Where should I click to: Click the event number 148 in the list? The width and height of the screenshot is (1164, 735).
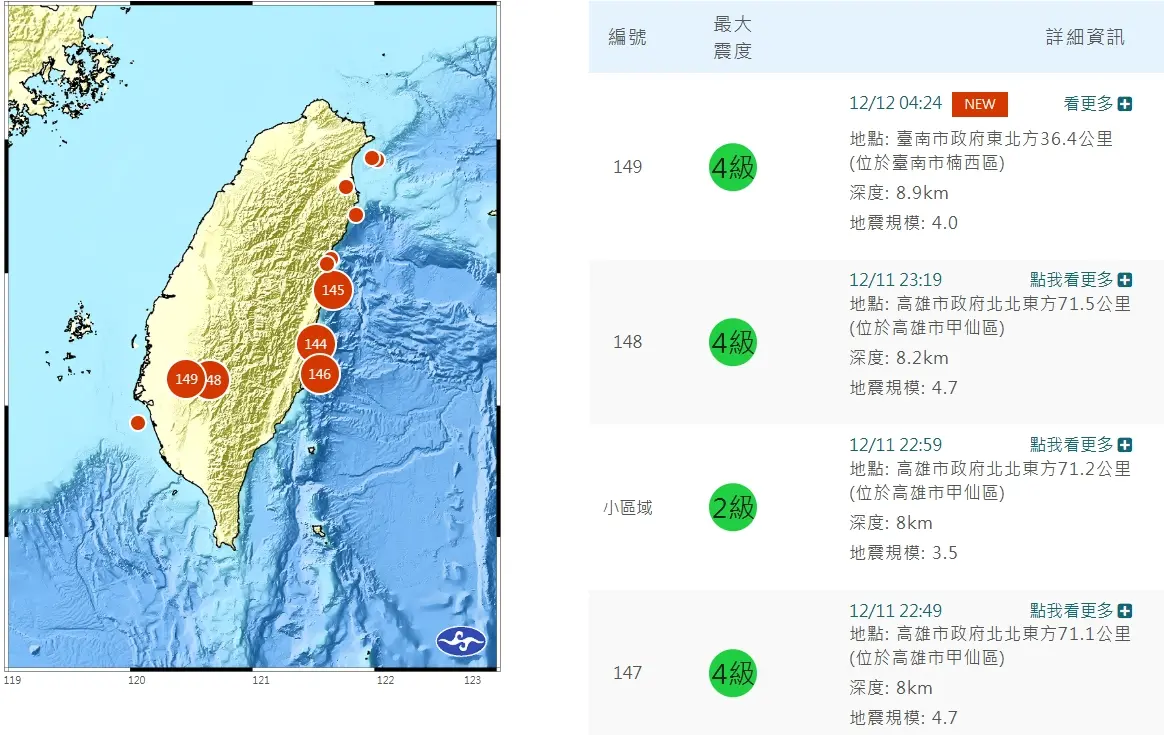pos(627,342)
